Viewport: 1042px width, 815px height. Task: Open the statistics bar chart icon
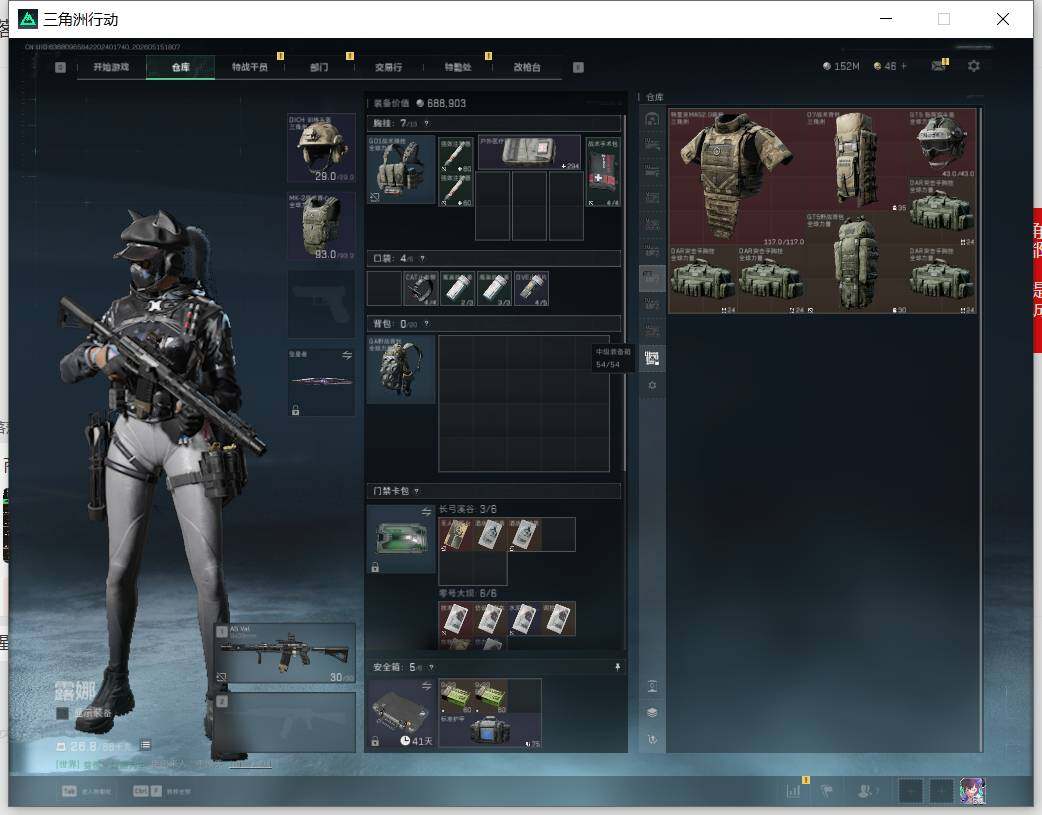793,791
